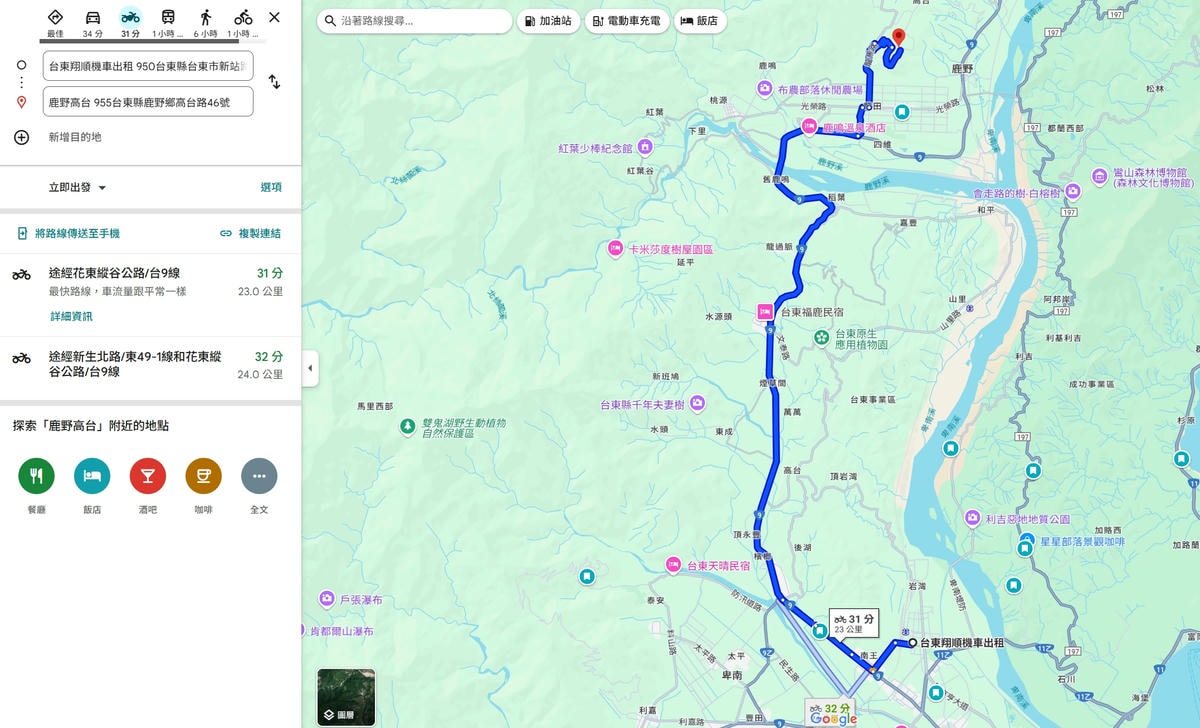Click the 紅葉少棒紀念館 museum pin
Image resolution: width=1200 pixels, height=728 pixels.
point(645,147)
